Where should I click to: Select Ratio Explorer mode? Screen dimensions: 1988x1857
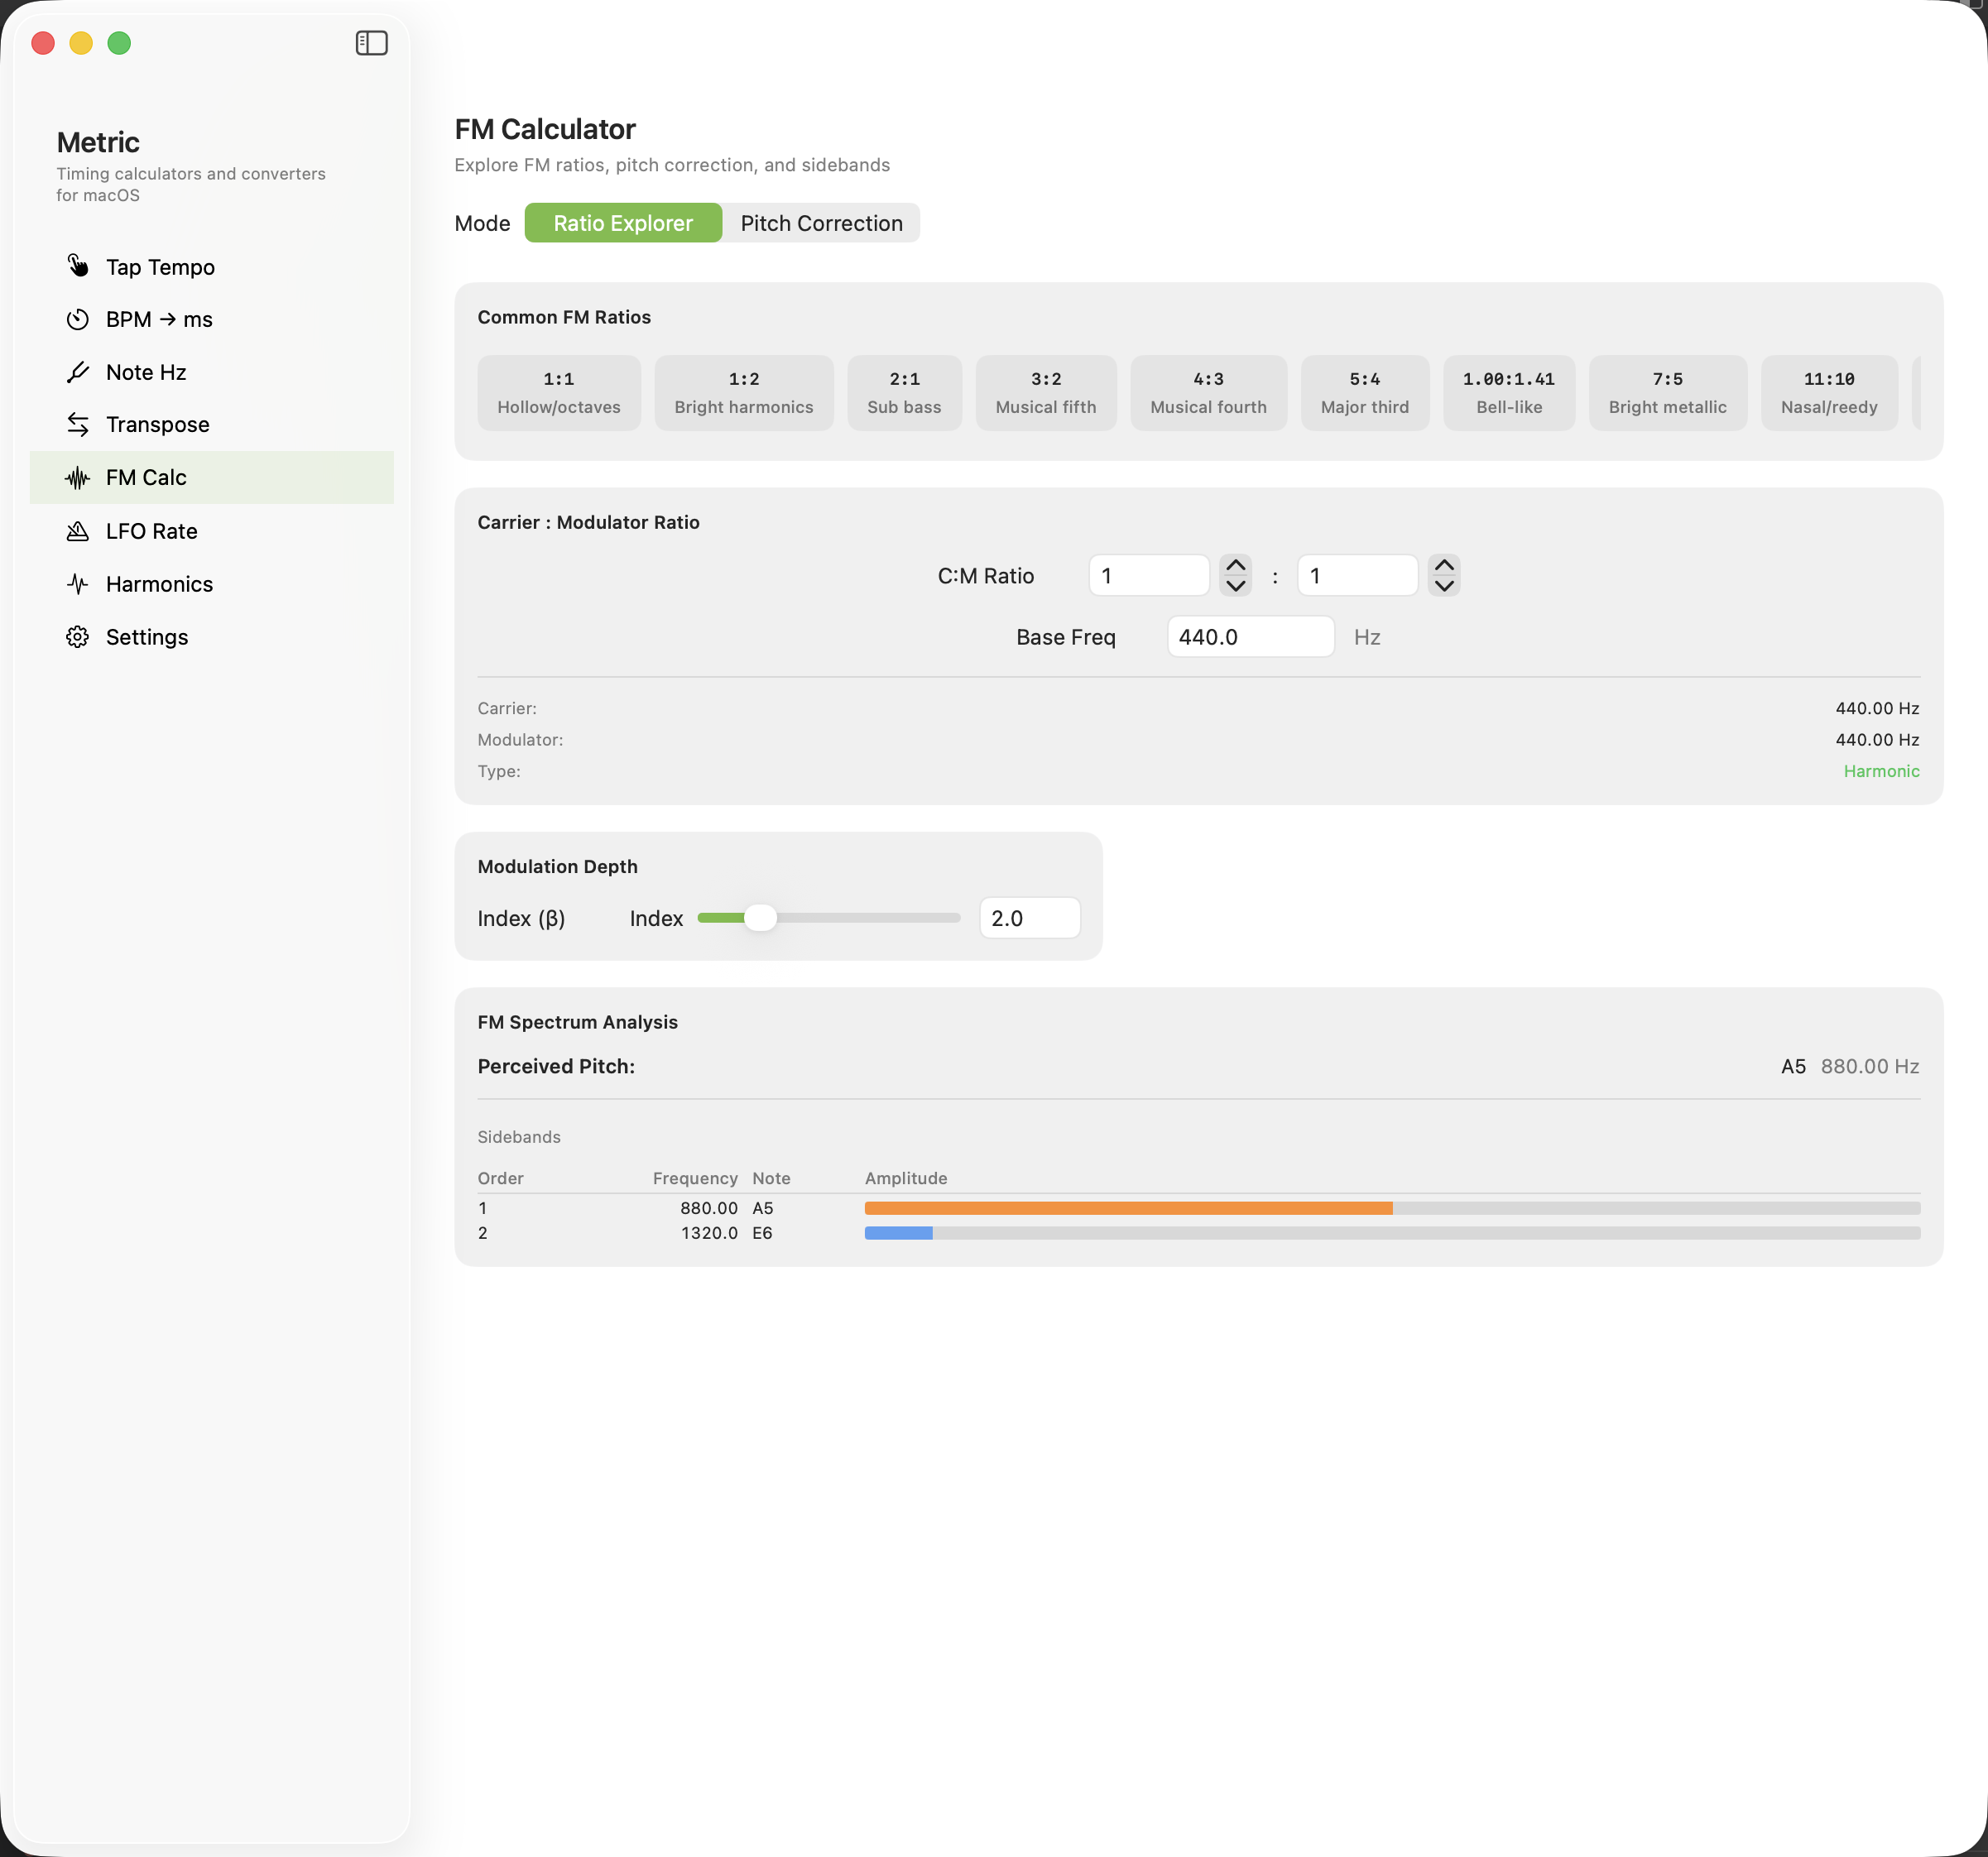coord(622,223)
